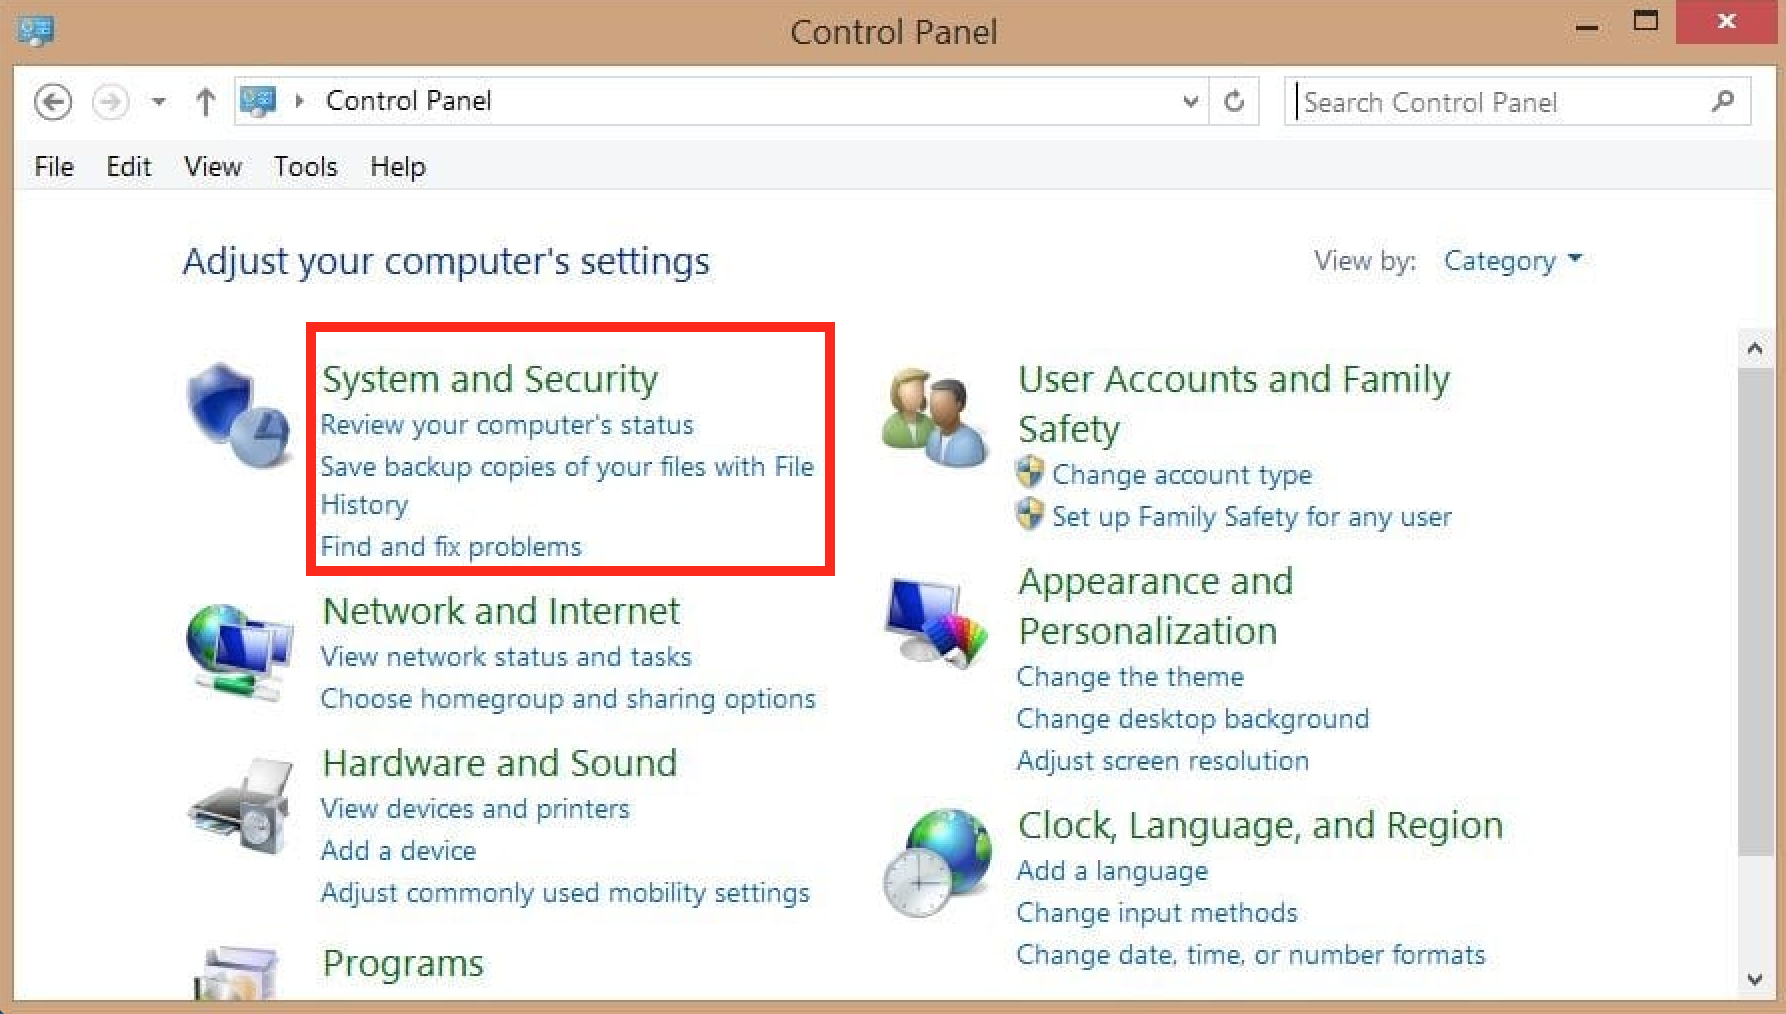The height and width of the screenshot is (1014, 1786).
Task: Click the Search Control Panel field
Action: pyautogui.click(x=1500, y=102)
